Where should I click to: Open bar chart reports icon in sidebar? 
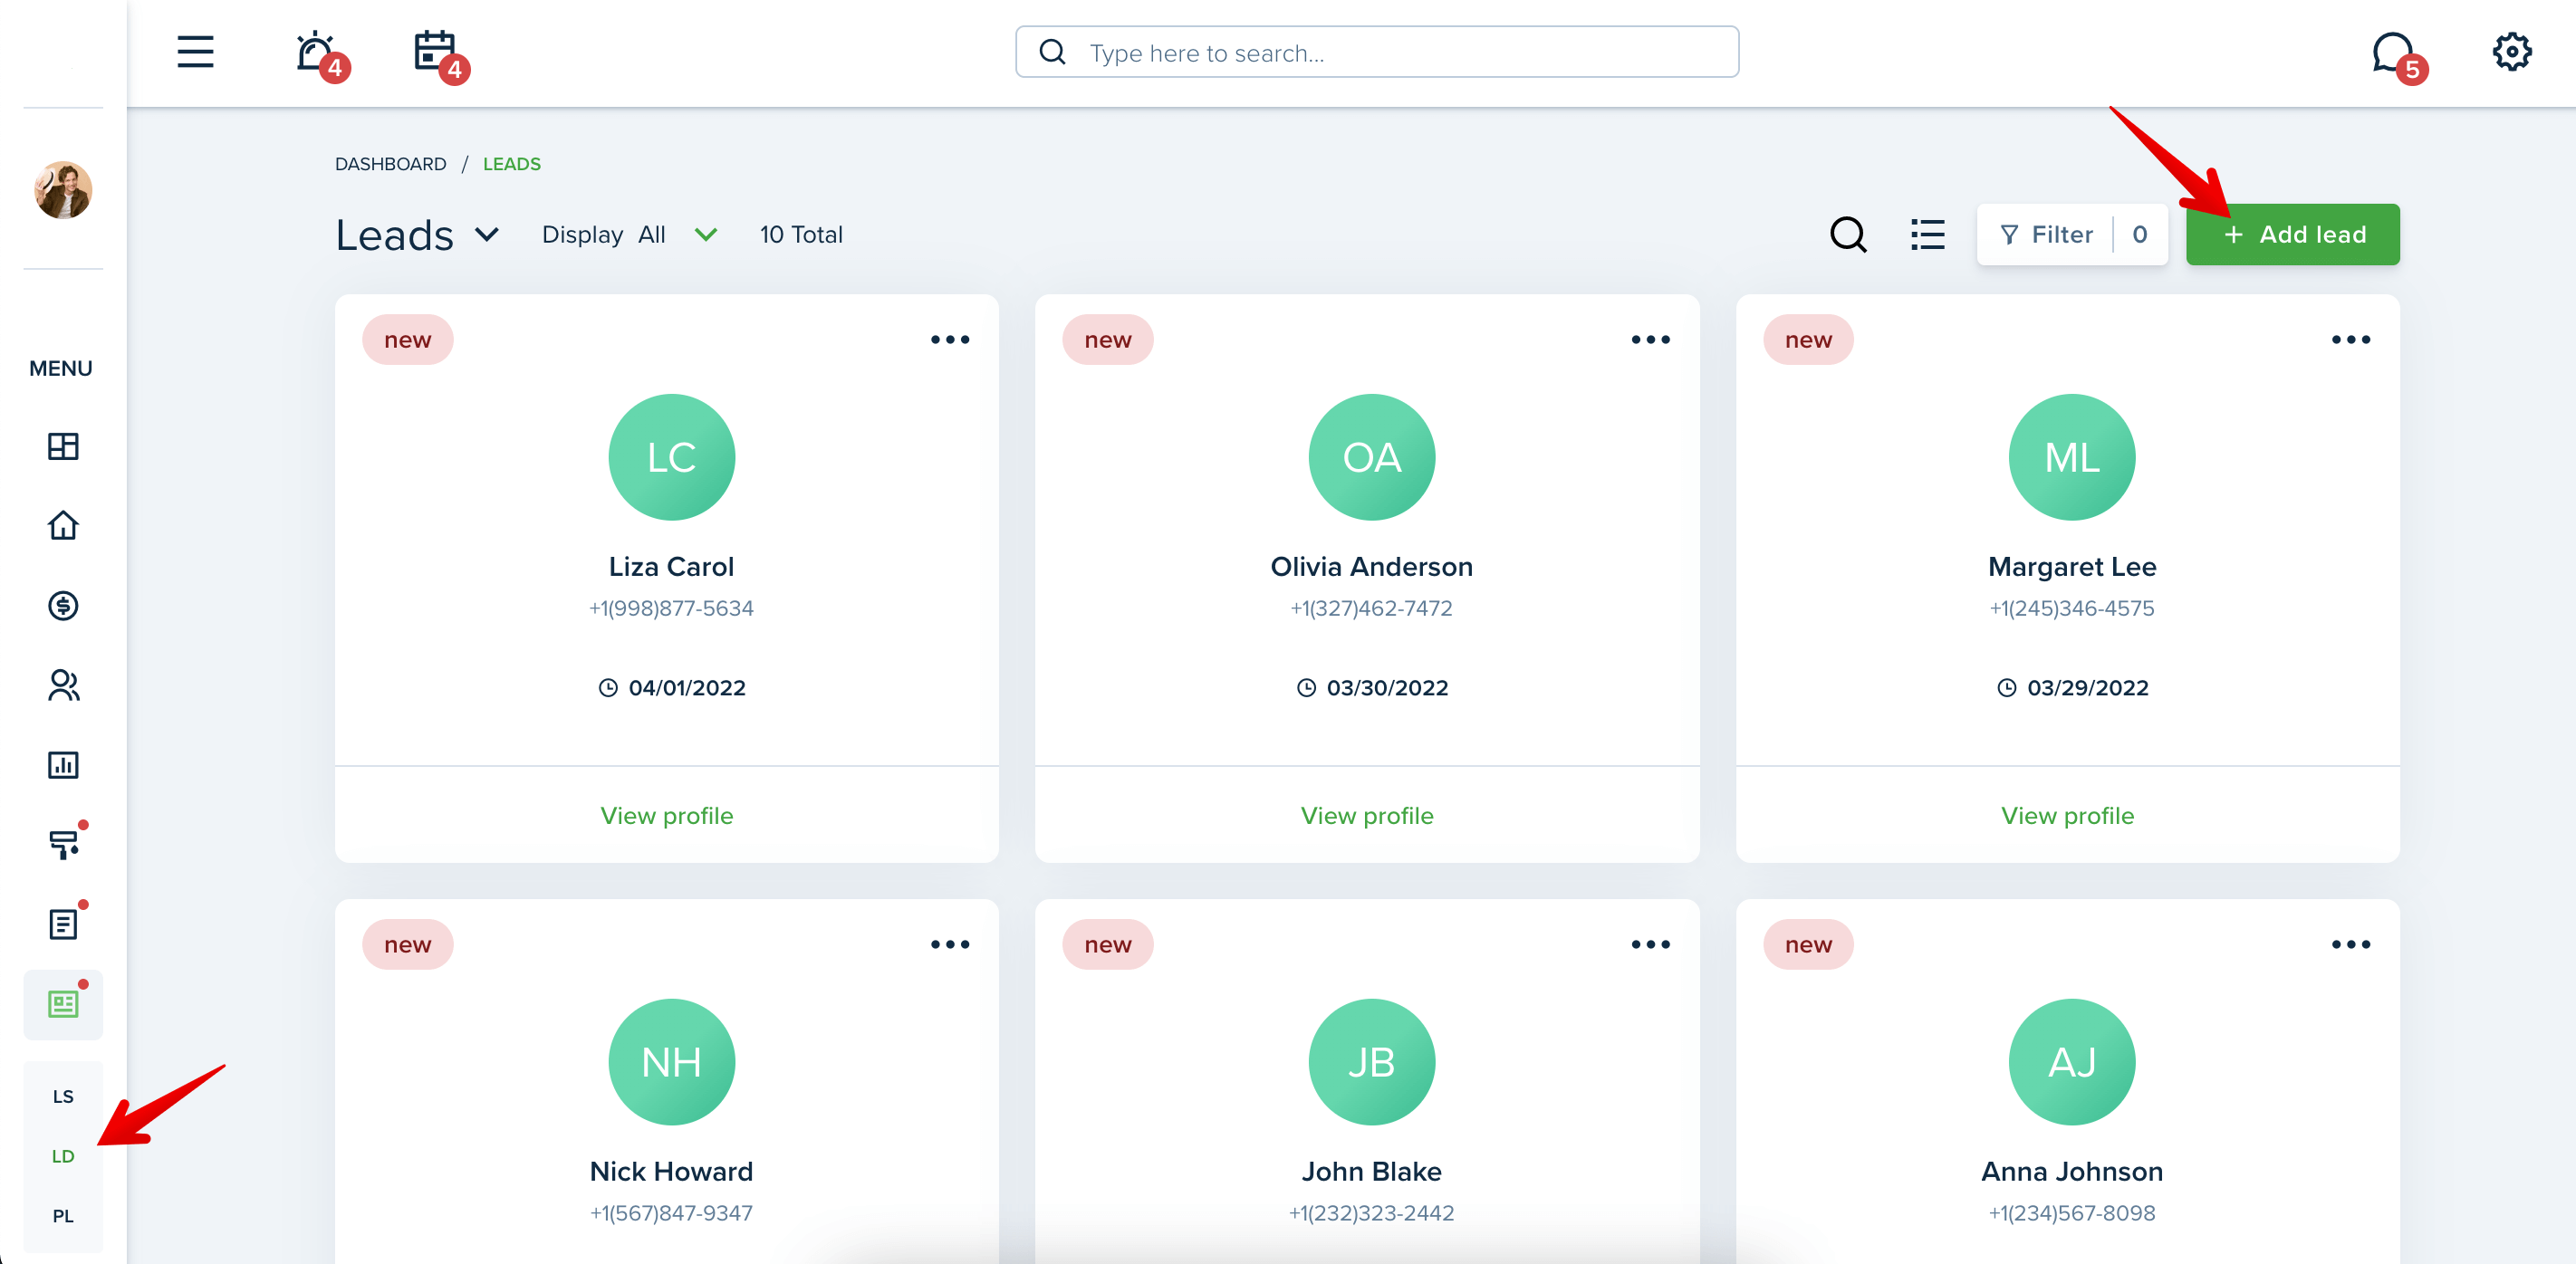[x=63, y=765]
